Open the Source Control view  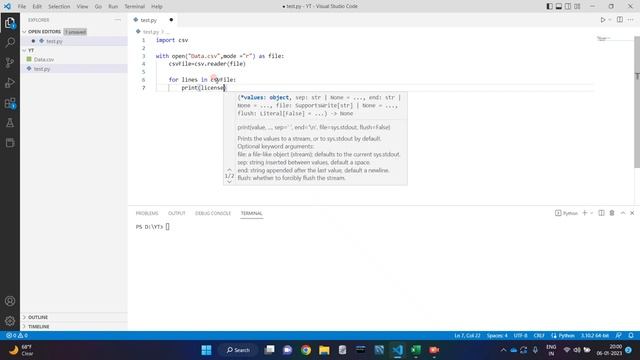(x=10, y=62)
